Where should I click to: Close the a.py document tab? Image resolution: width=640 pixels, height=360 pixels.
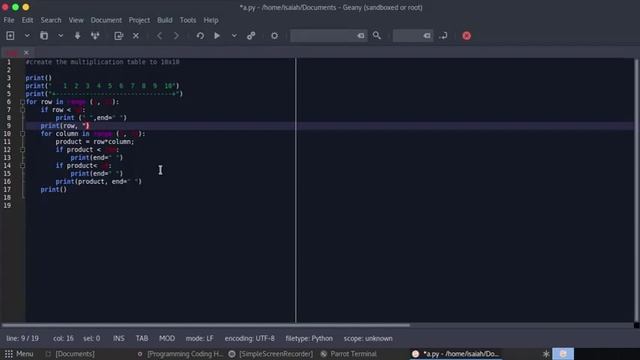tap(26, 53)
